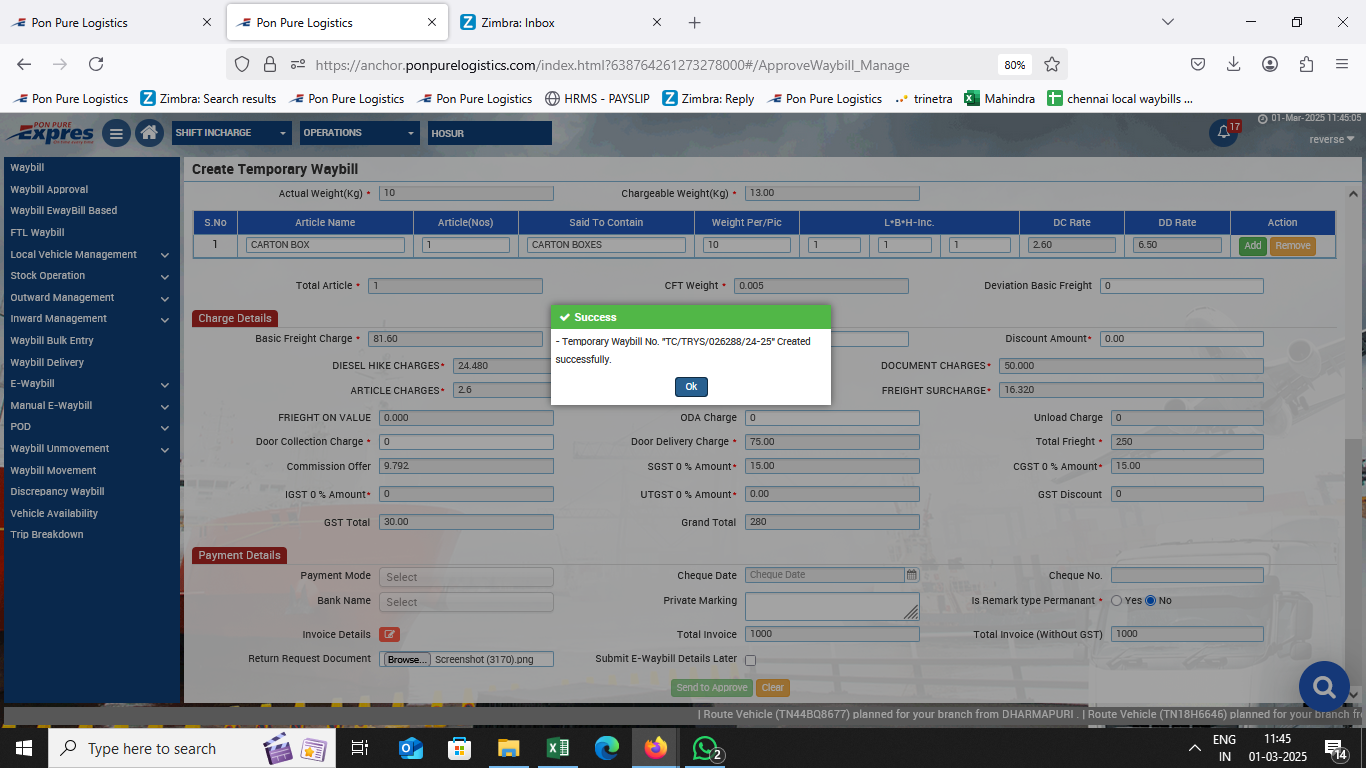Open the SHIFT INCHARGE dropdown
Image resolution: width=1366 pixels, height=768 pixels.
pyautogui.click(x=231, y=133)
